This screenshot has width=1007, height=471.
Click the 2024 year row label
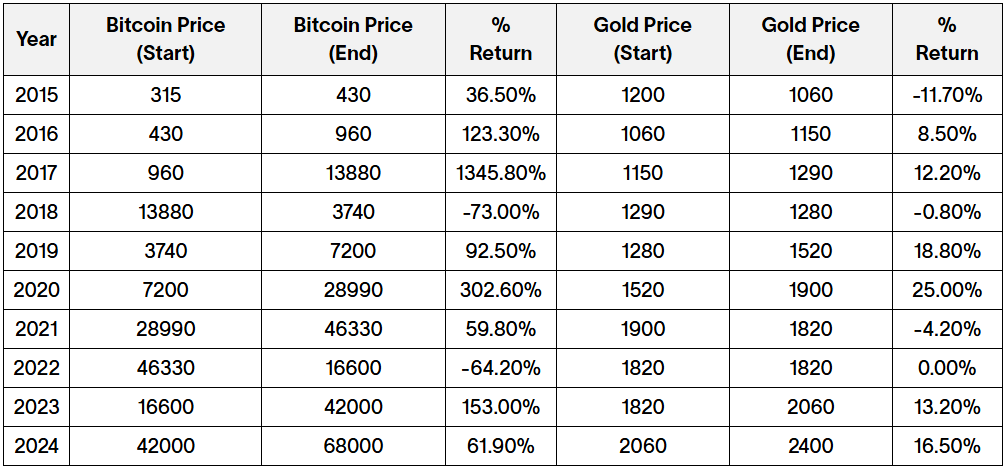pos(37,446)
